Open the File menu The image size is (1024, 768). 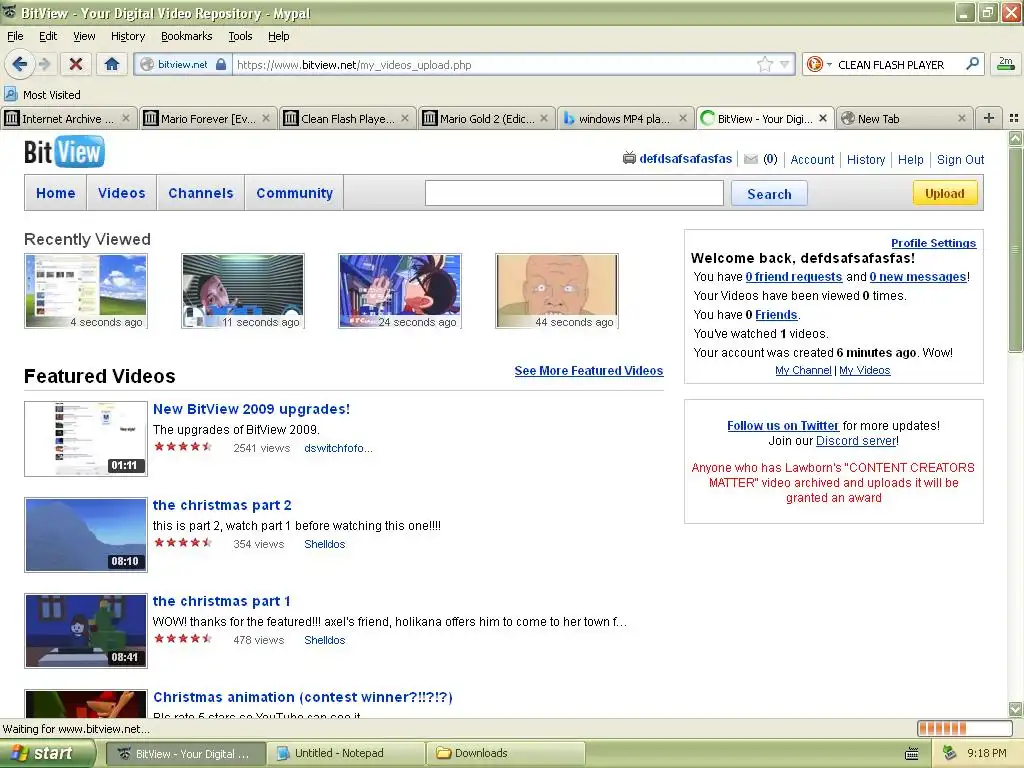click(x=15, y=36)
